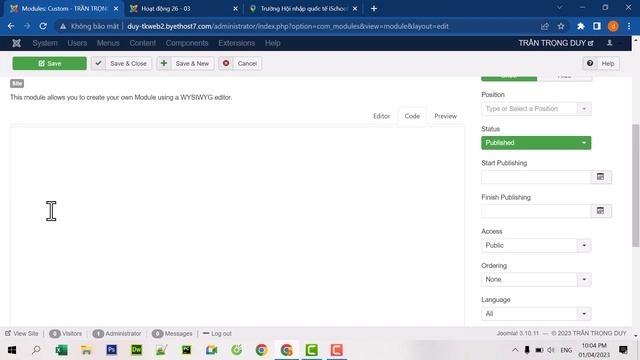
Task: Open Start Publishing calendar picker
Action: (x=600, y=177)
